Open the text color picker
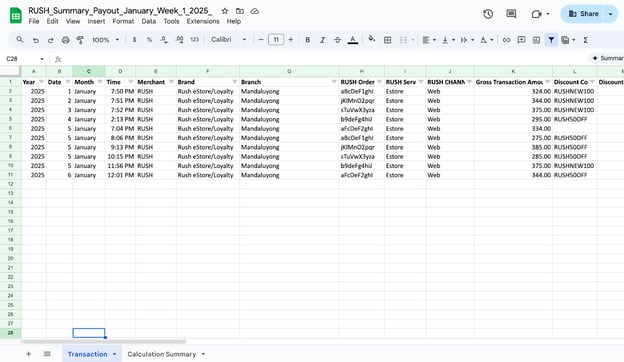Screen dimensions: 624x362 pos(353,40)
